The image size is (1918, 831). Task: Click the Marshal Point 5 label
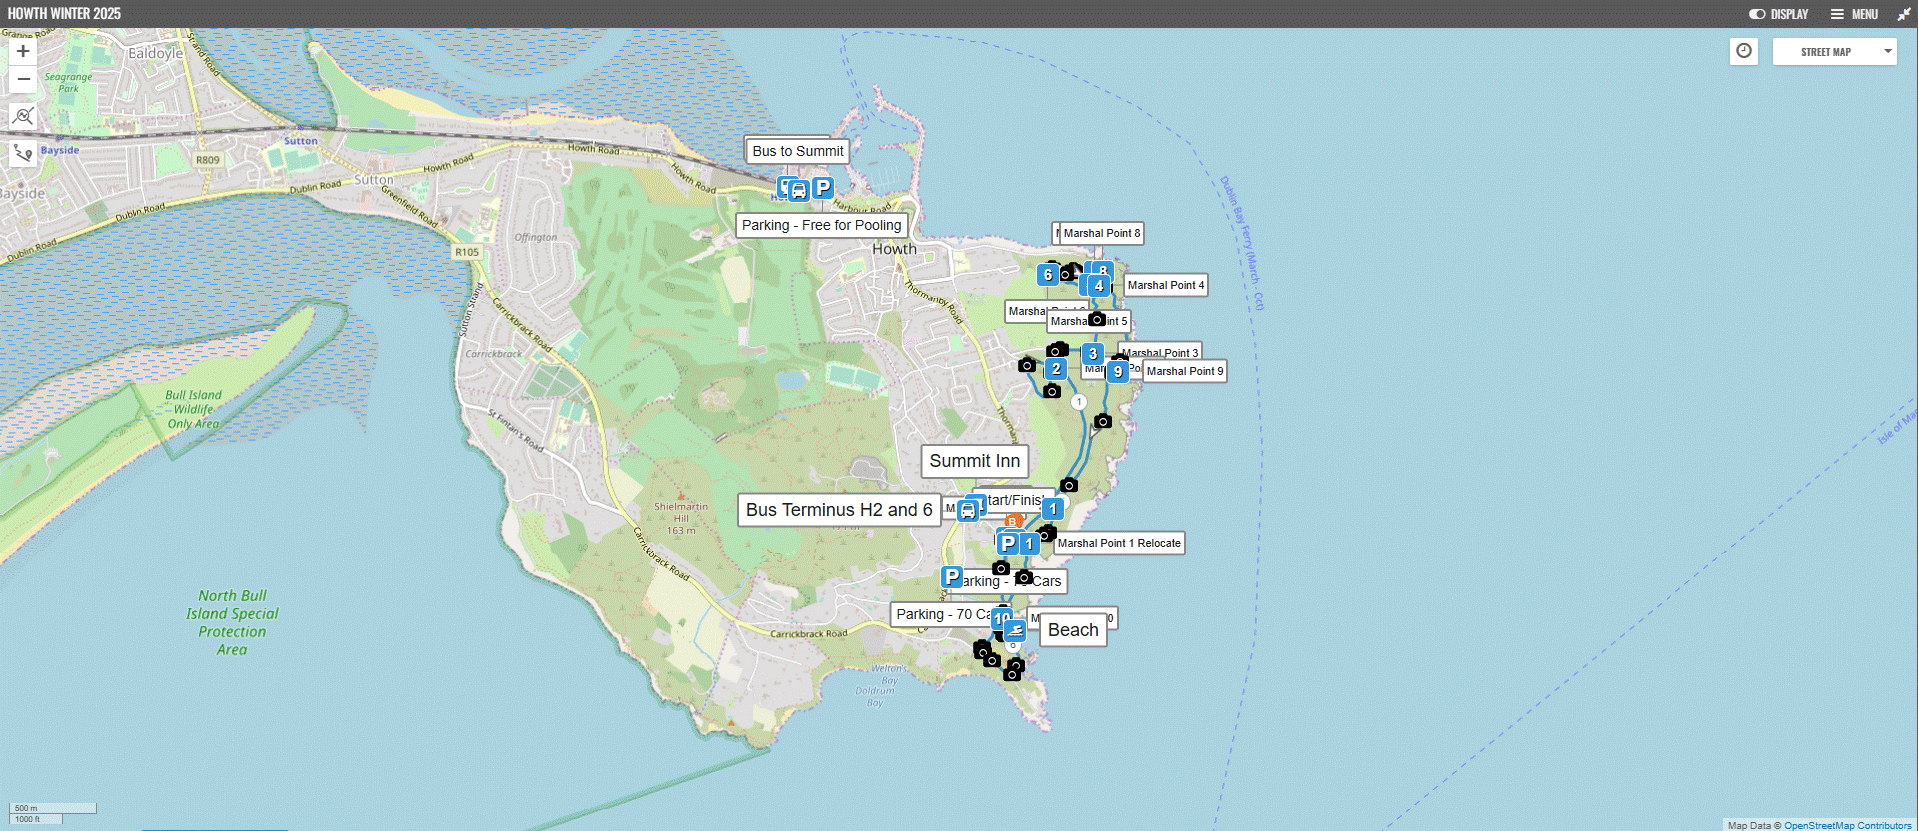click(x=1089, y=321)
